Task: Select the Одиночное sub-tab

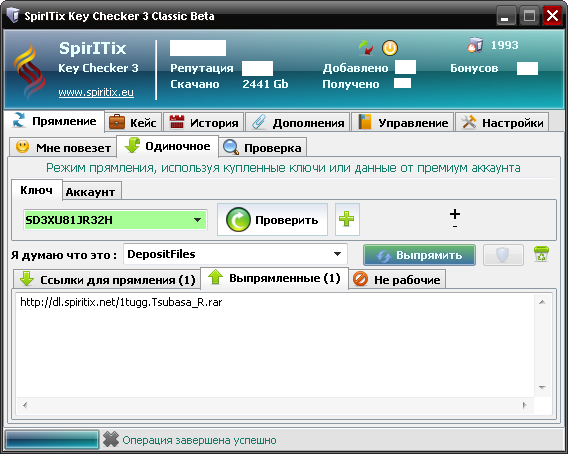Action: [x=167, y=146]
